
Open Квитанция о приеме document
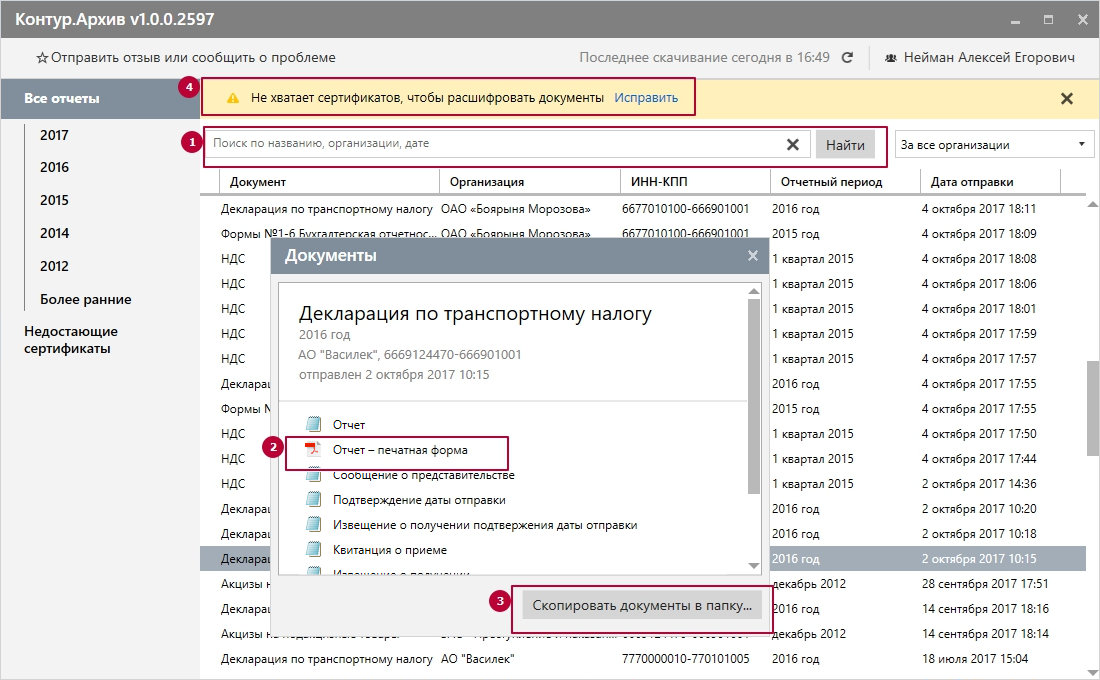389,550
